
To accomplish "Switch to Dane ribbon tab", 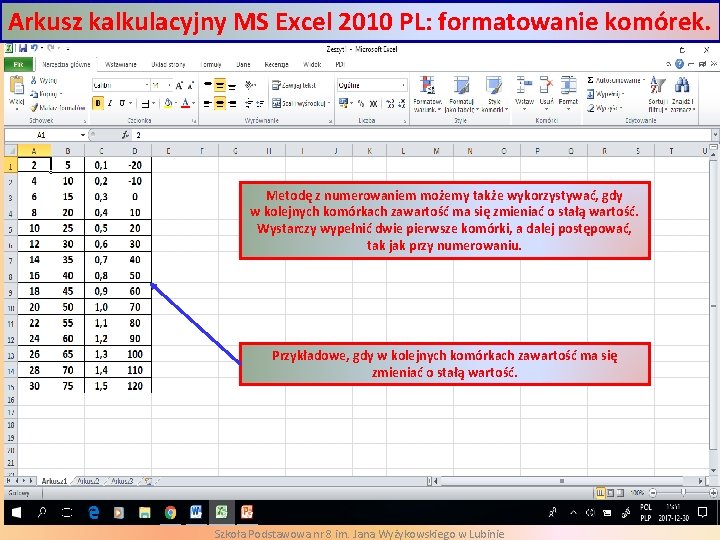I will (243, 64).
